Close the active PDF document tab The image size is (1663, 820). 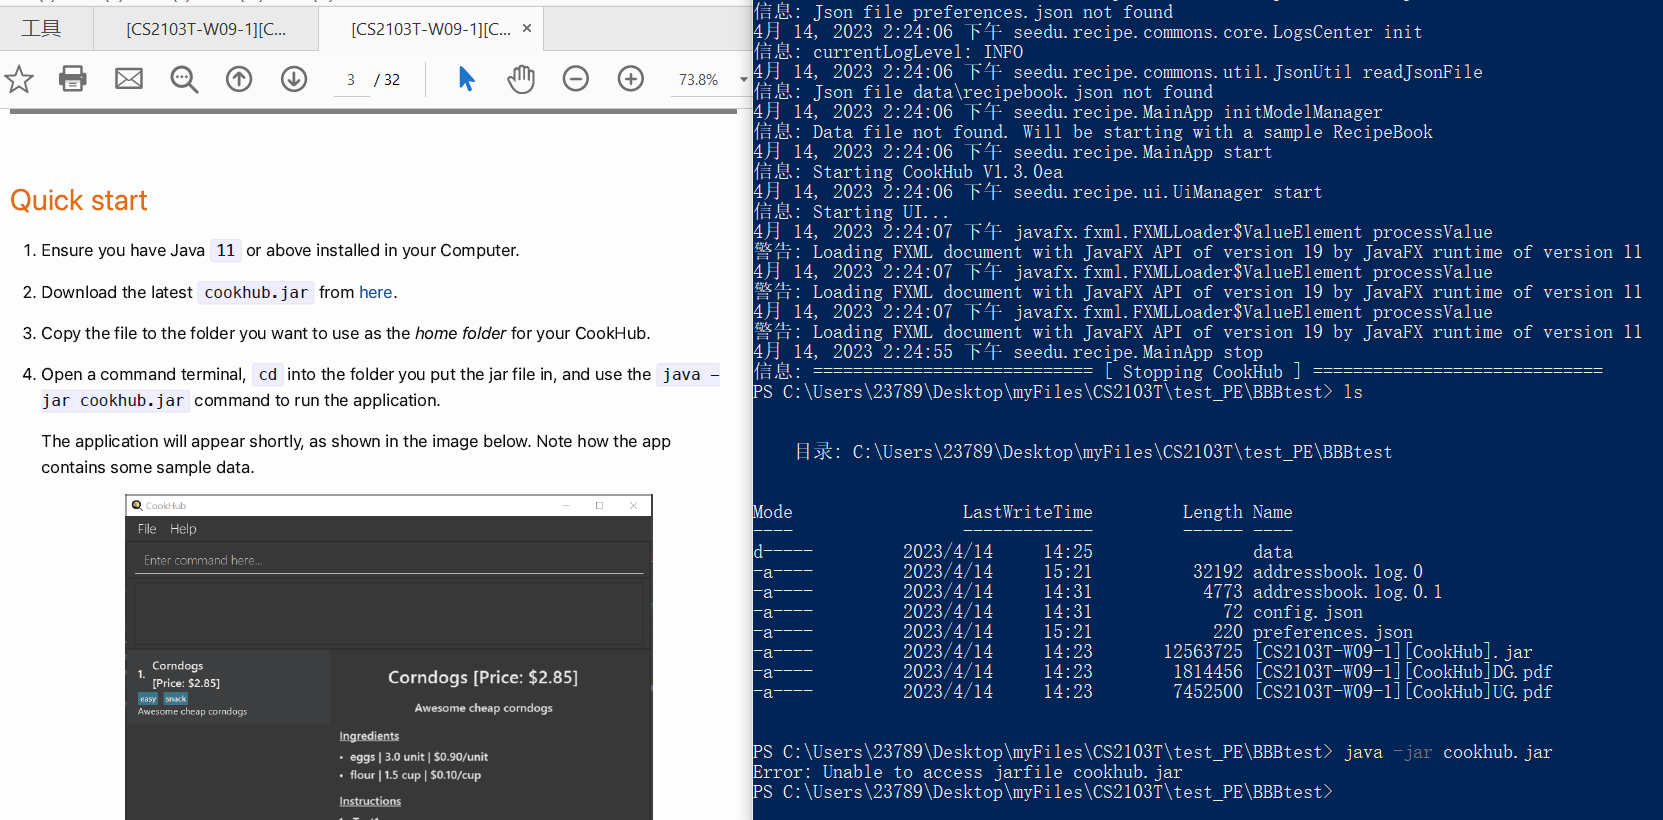(x=527, y=28)
